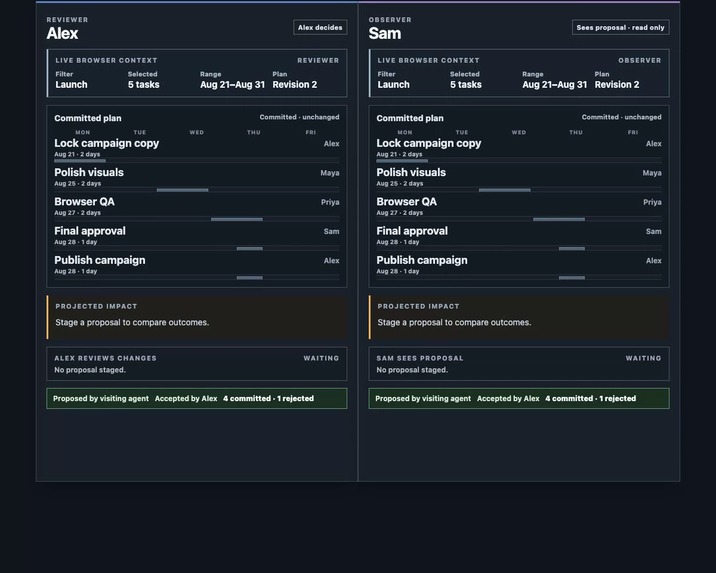
Task: Click 'WAITING' status in Alex's review box
Action: [x=321, y=358]
